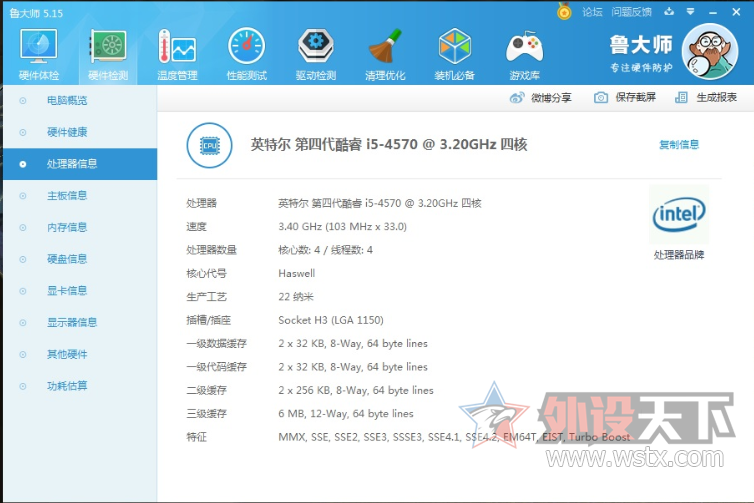
Task: Select 显卡信息 in the sidebar
Action: pos(80,291)
